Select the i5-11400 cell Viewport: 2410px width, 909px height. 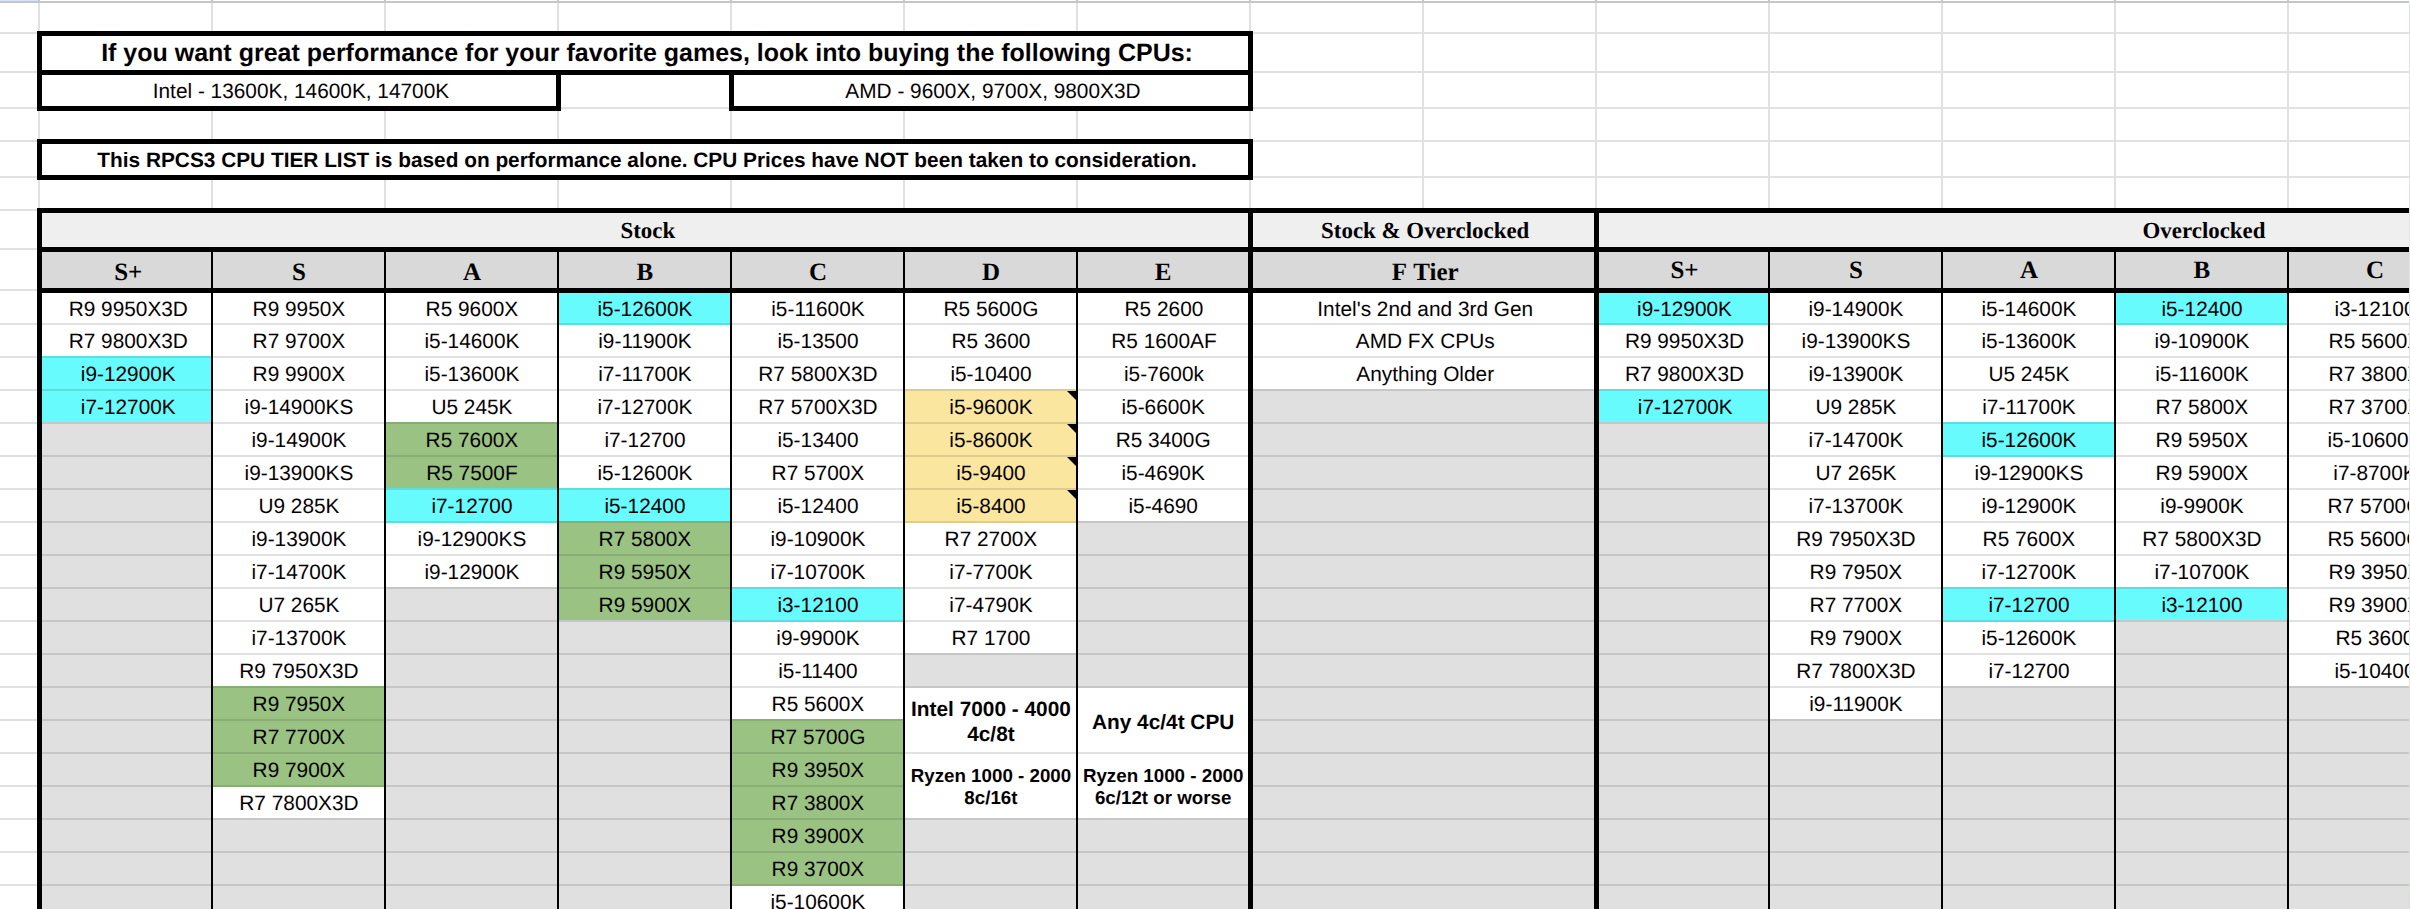pos(817,671)
